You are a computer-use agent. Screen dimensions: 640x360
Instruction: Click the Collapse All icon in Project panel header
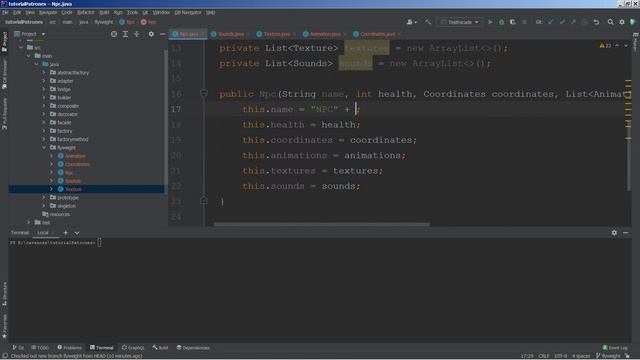pos(137,34)
